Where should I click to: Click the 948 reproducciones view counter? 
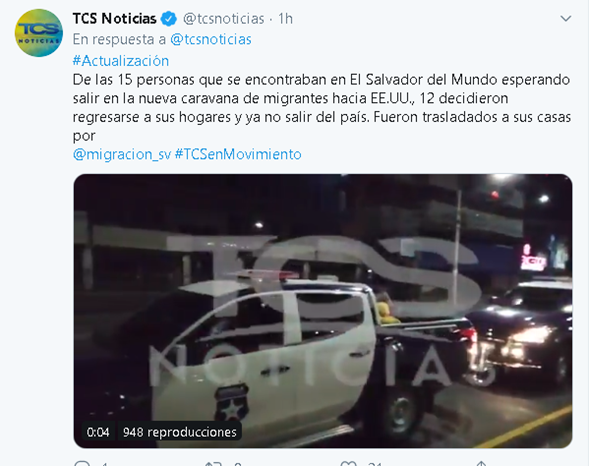click(x=180, y=432)
